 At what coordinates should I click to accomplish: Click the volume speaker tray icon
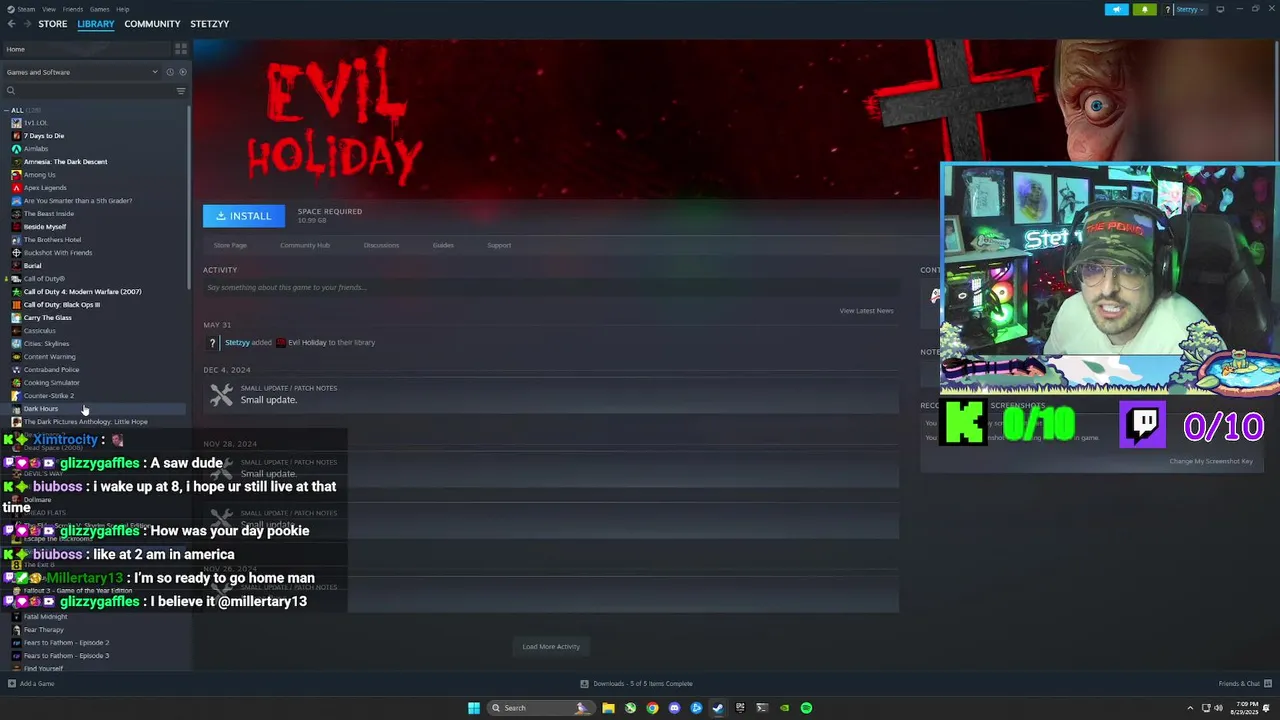1218,708
